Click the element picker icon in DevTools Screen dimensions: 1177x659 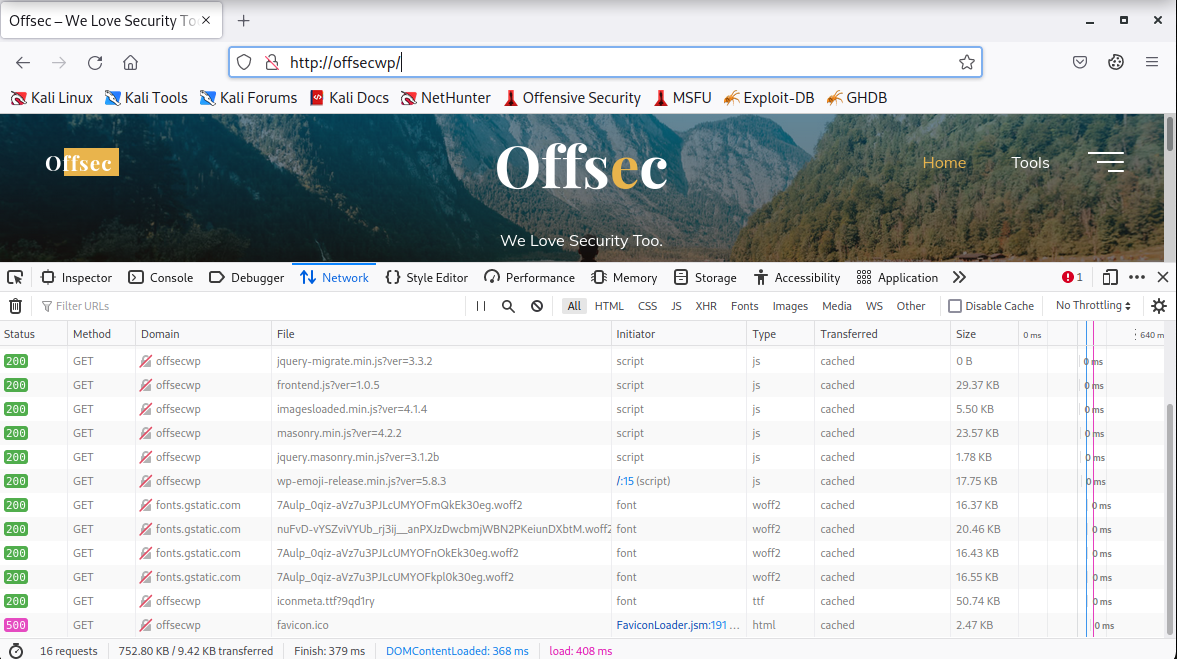tap(16, 277)
